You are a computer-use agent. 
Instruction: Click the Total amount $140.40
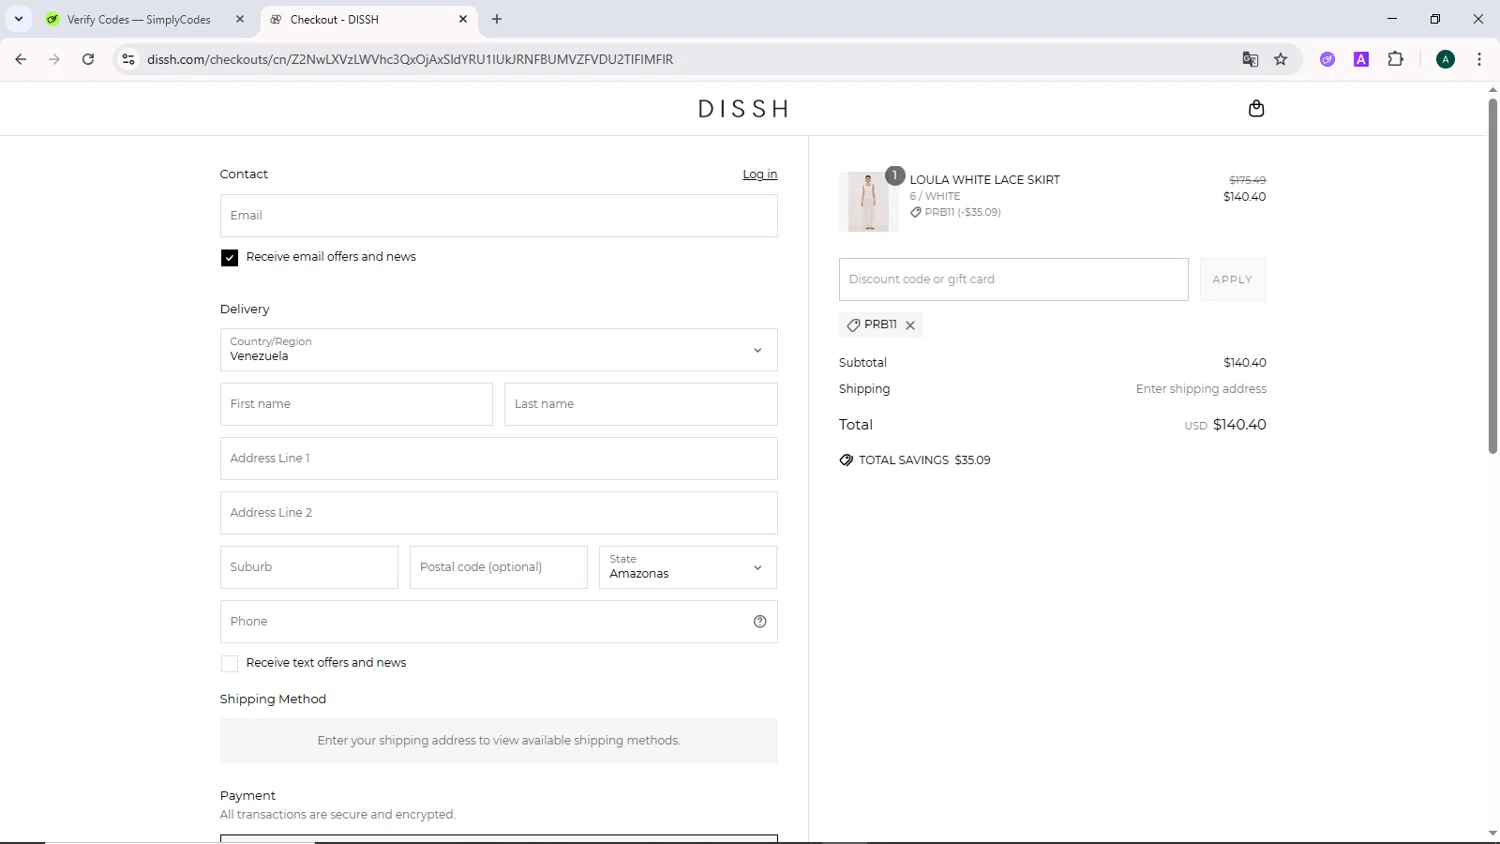pos(1239,425)
